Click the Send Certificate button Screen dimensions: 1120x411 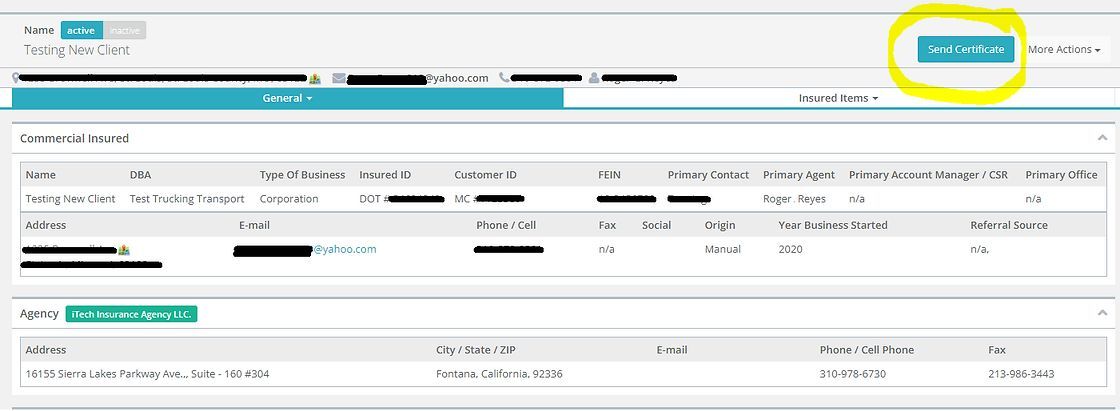pyautogui.click(x=966, y=49)
